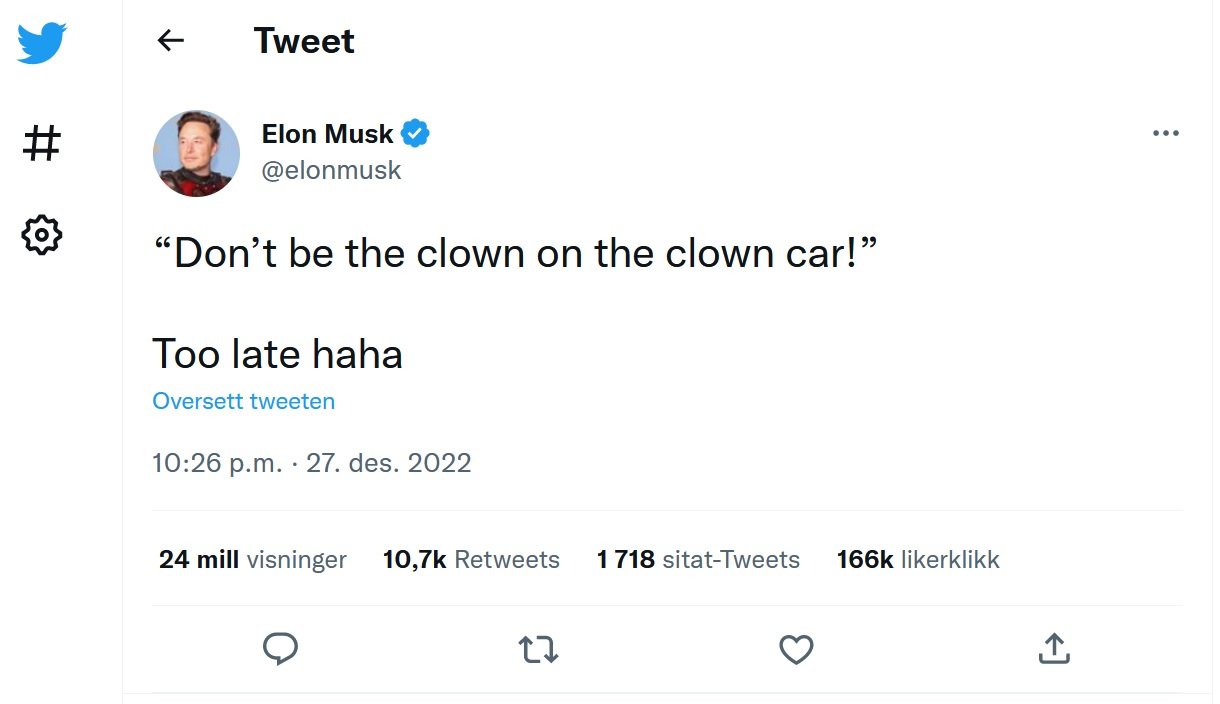Retweet the tweet using the retweet icon
1220x704 pixels.
click(x=537, y=649)
